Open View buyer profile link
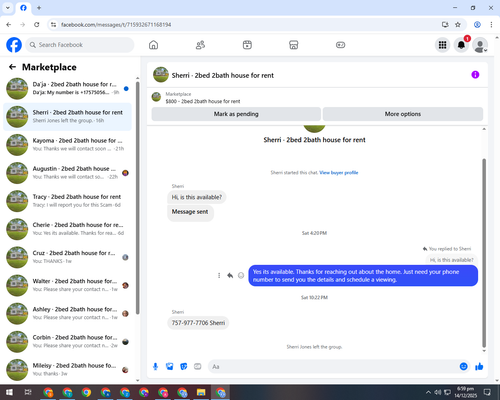 pos(339,173)
